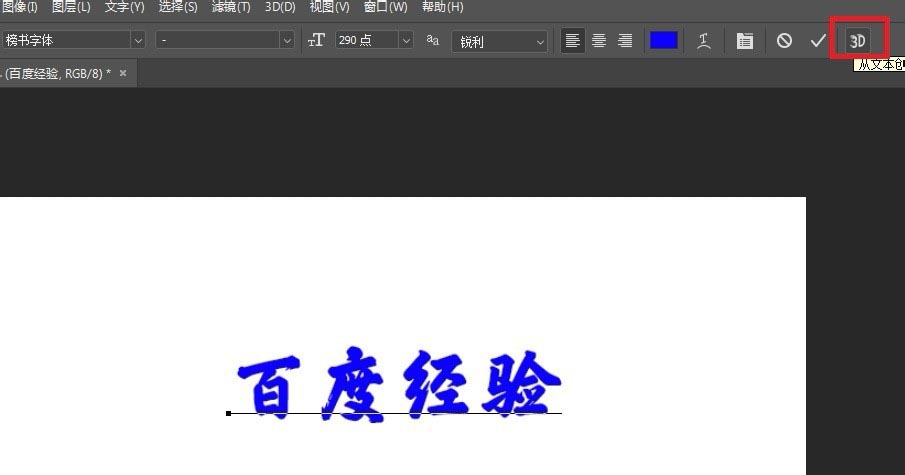This screenshot has height=475, width=905.
Task: Click the 榜书字体 font name field
Action: (x=66, y=40)
